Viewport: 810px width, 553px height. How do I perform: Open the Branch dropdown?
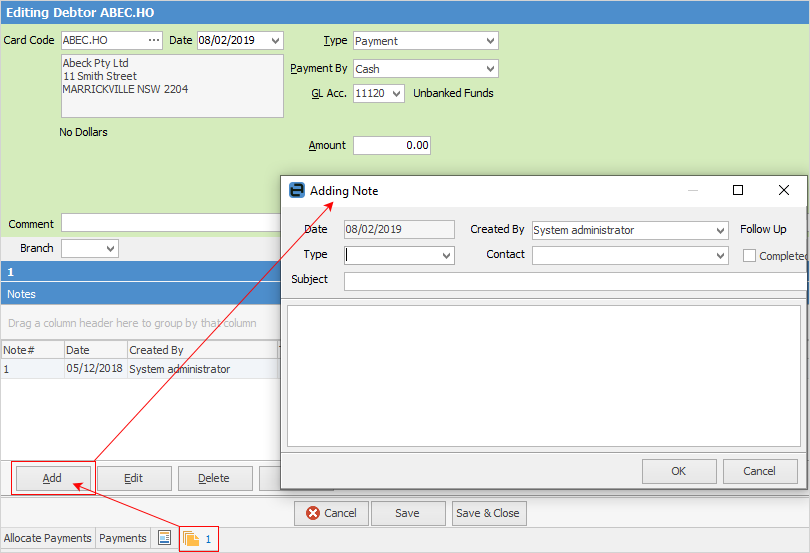[x=110, y=249]
